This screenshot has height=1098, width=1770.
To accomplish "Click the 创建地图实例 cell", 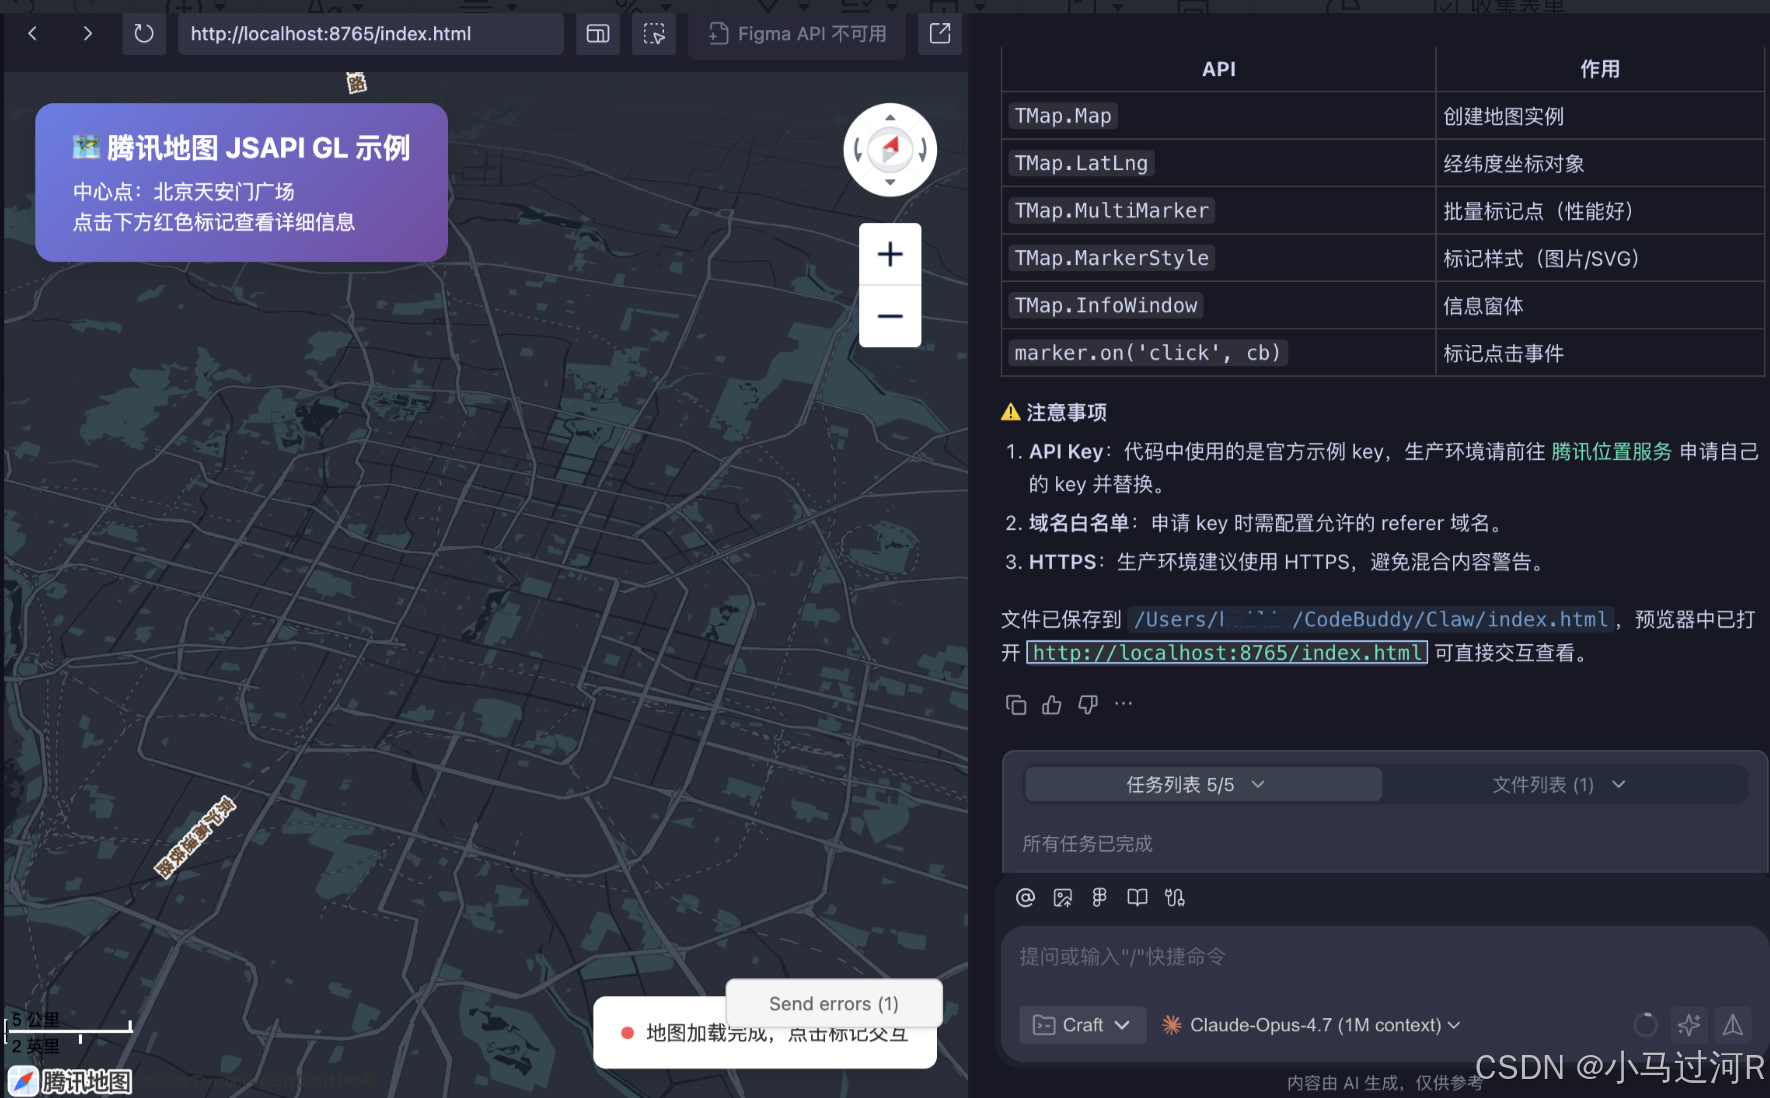I will (1600, 116).
